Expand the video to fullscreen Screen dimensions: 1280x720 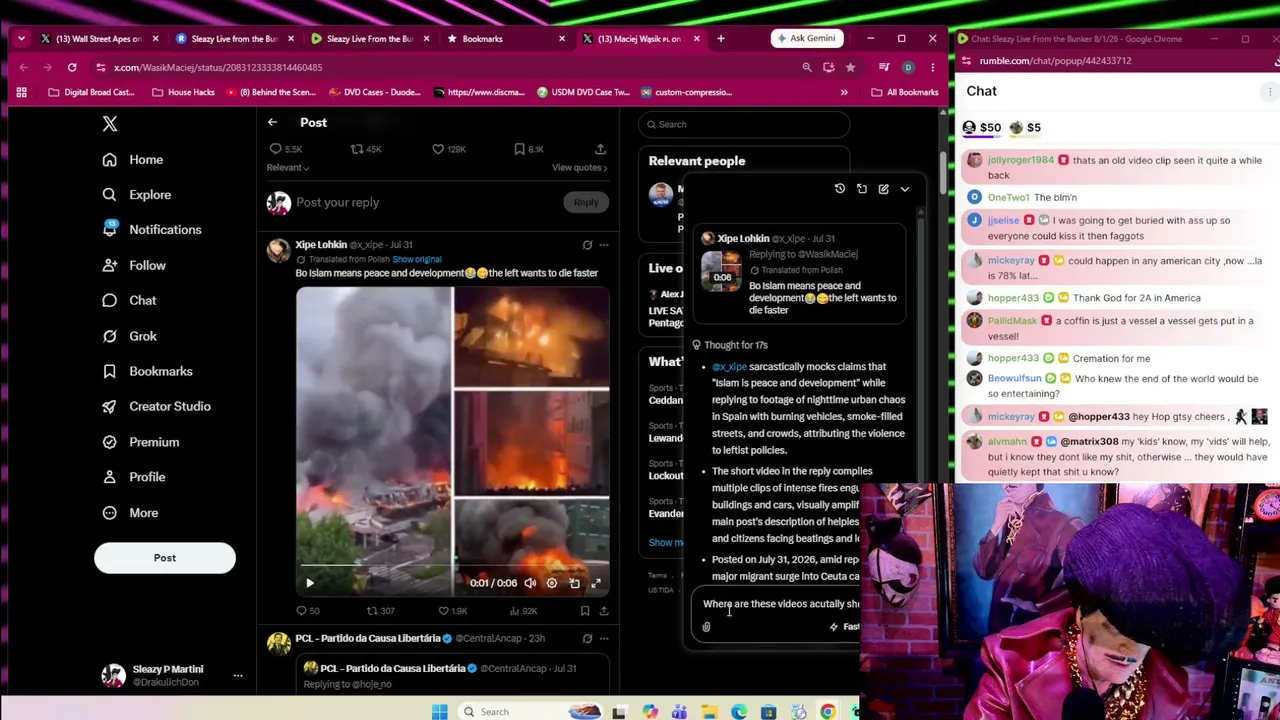596,583
